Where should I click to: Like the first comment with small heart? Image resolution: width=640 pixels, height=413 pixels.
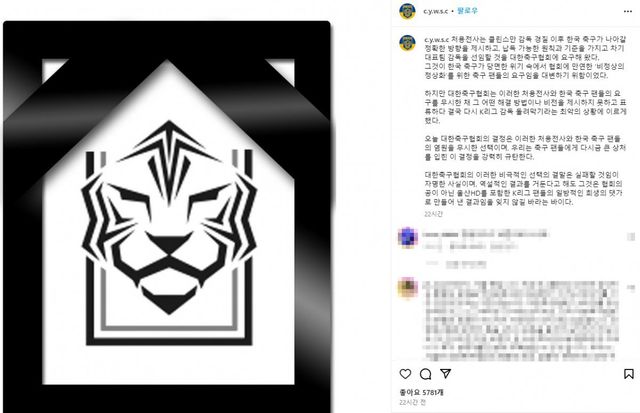point(631,237)
